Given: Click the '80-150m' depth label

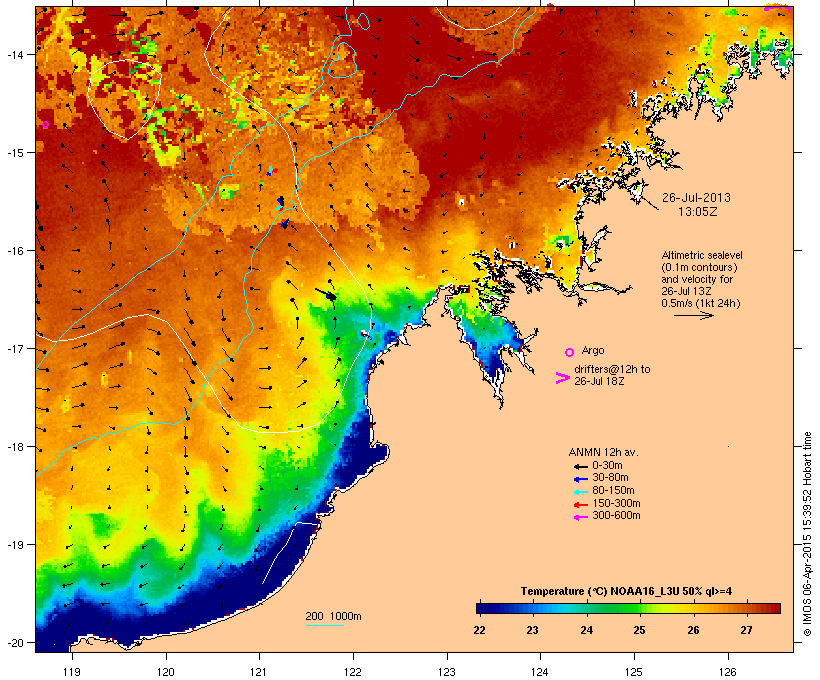Looking at the screenshot, I should [613, 491].
